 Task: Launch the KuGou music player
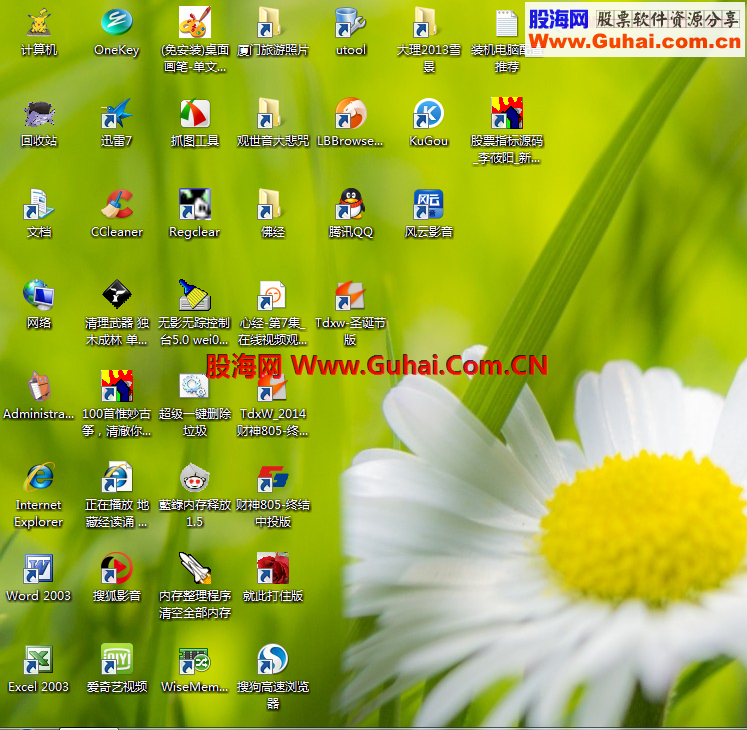[x=428, y=113]
